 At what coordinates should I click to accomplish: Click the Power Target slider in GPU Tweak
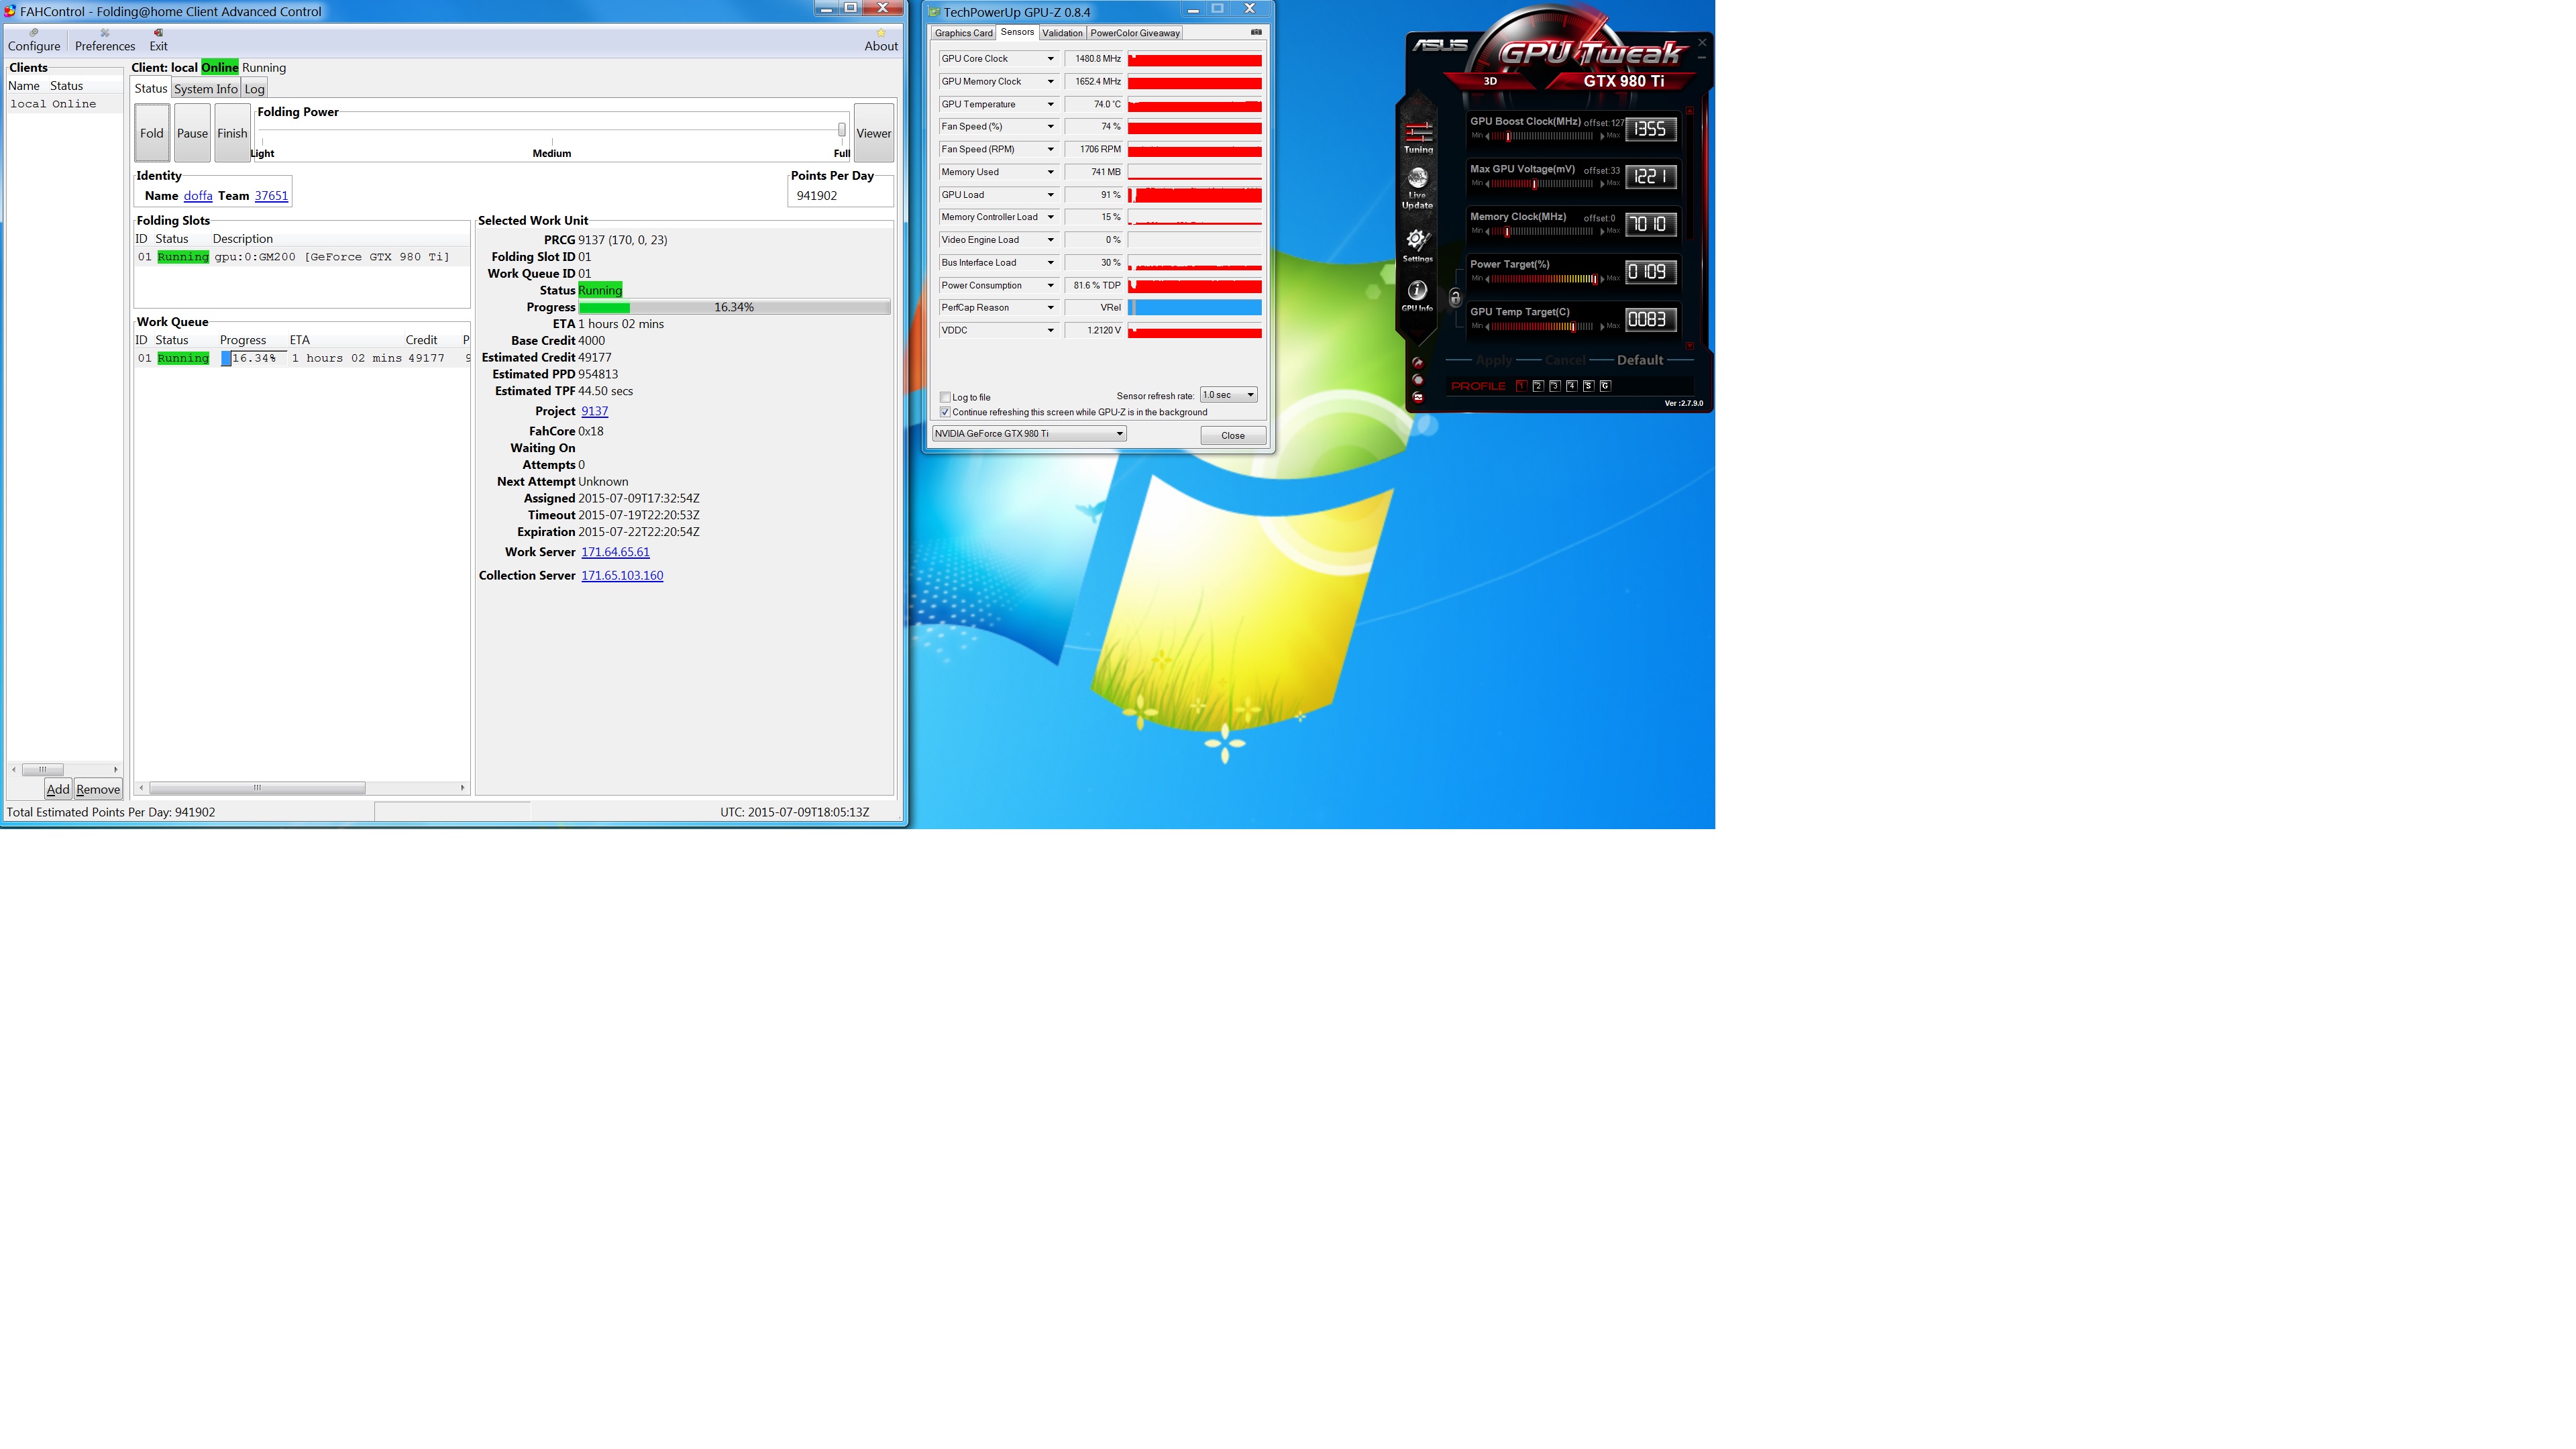tap(1545, 279)
